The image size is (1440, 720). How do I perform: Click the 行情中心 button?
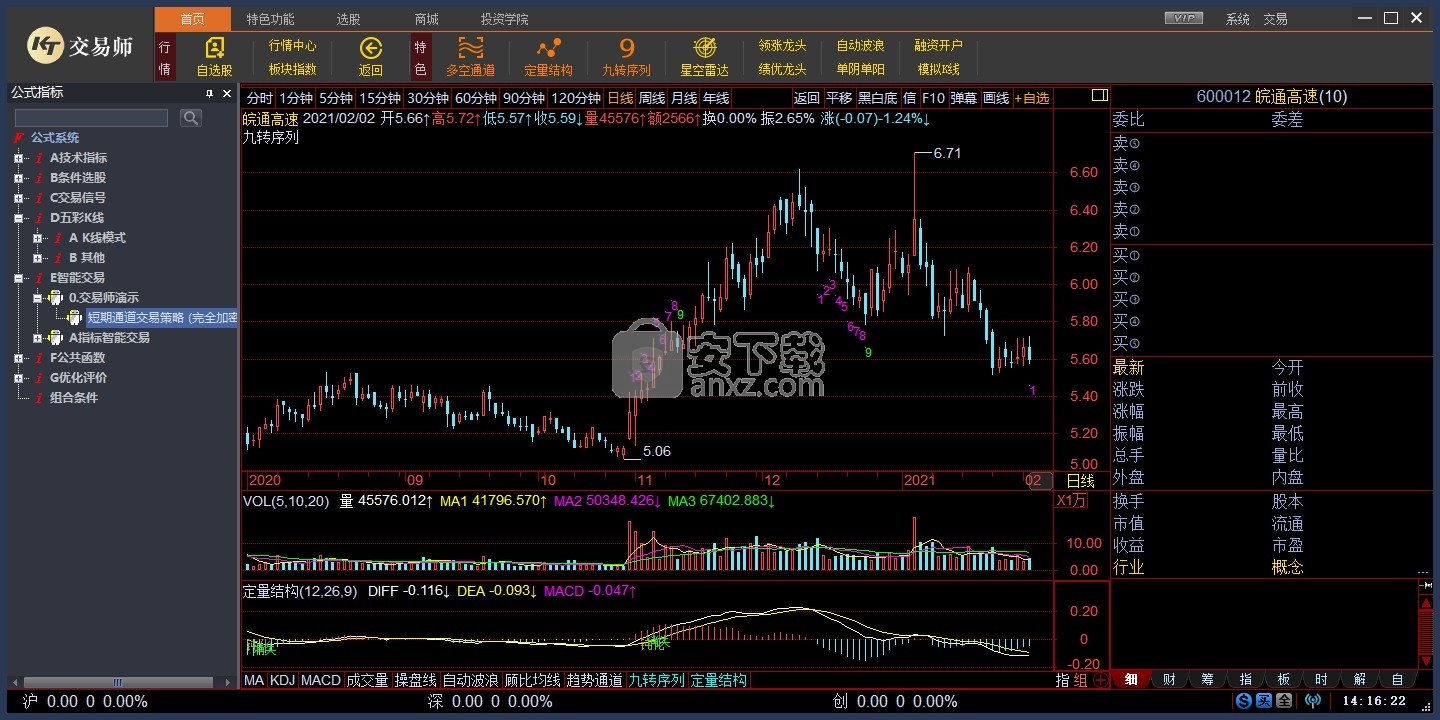tap(293, 45)
